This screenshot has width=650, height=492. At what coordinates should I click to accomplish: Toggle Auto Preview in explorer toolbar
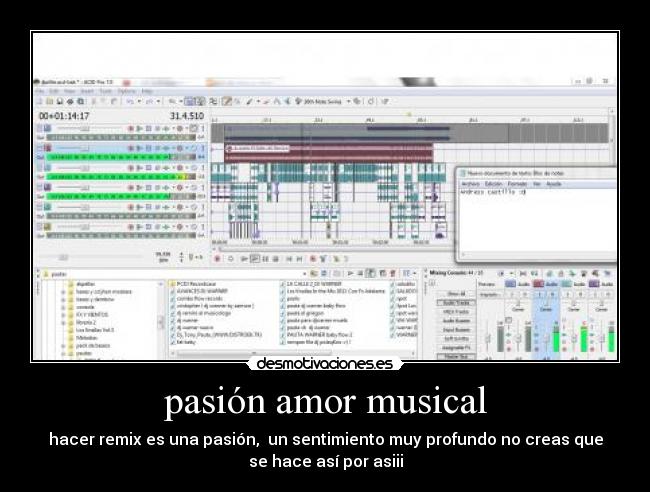point(371,274)
